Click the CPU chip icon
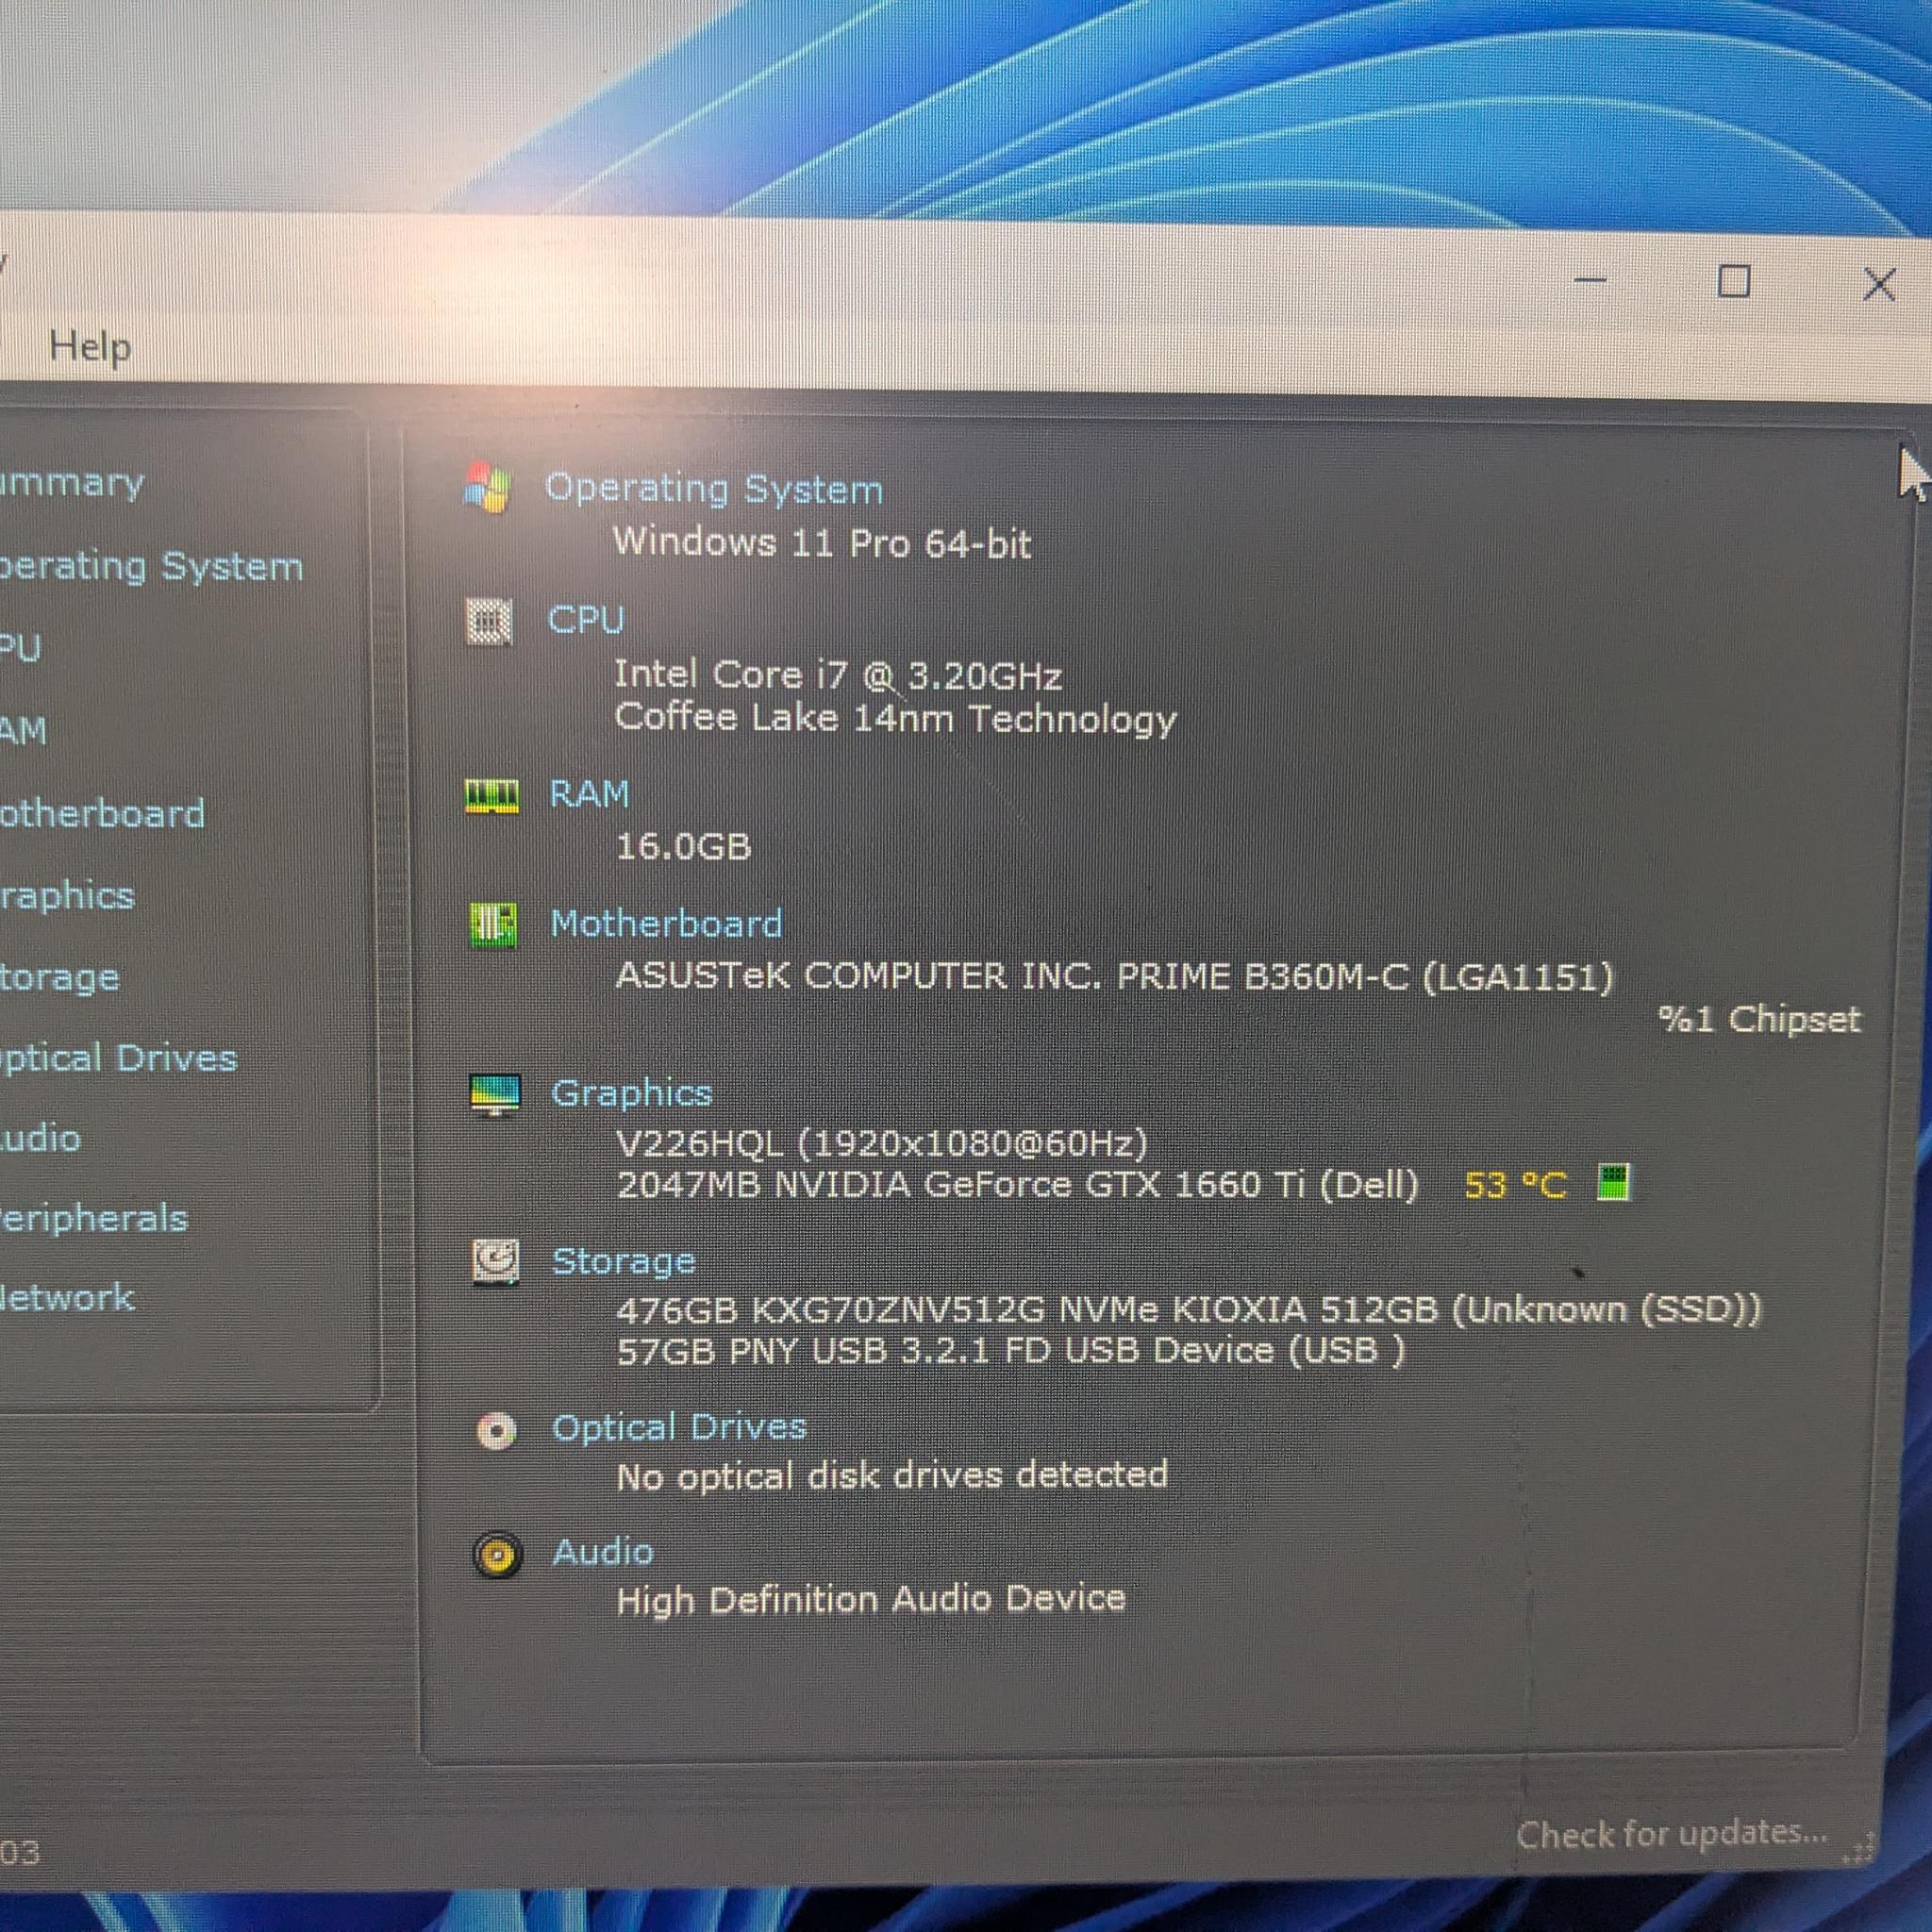Image resolution: width=1932 pixels, height=1932 pixels. click(490, 621)
